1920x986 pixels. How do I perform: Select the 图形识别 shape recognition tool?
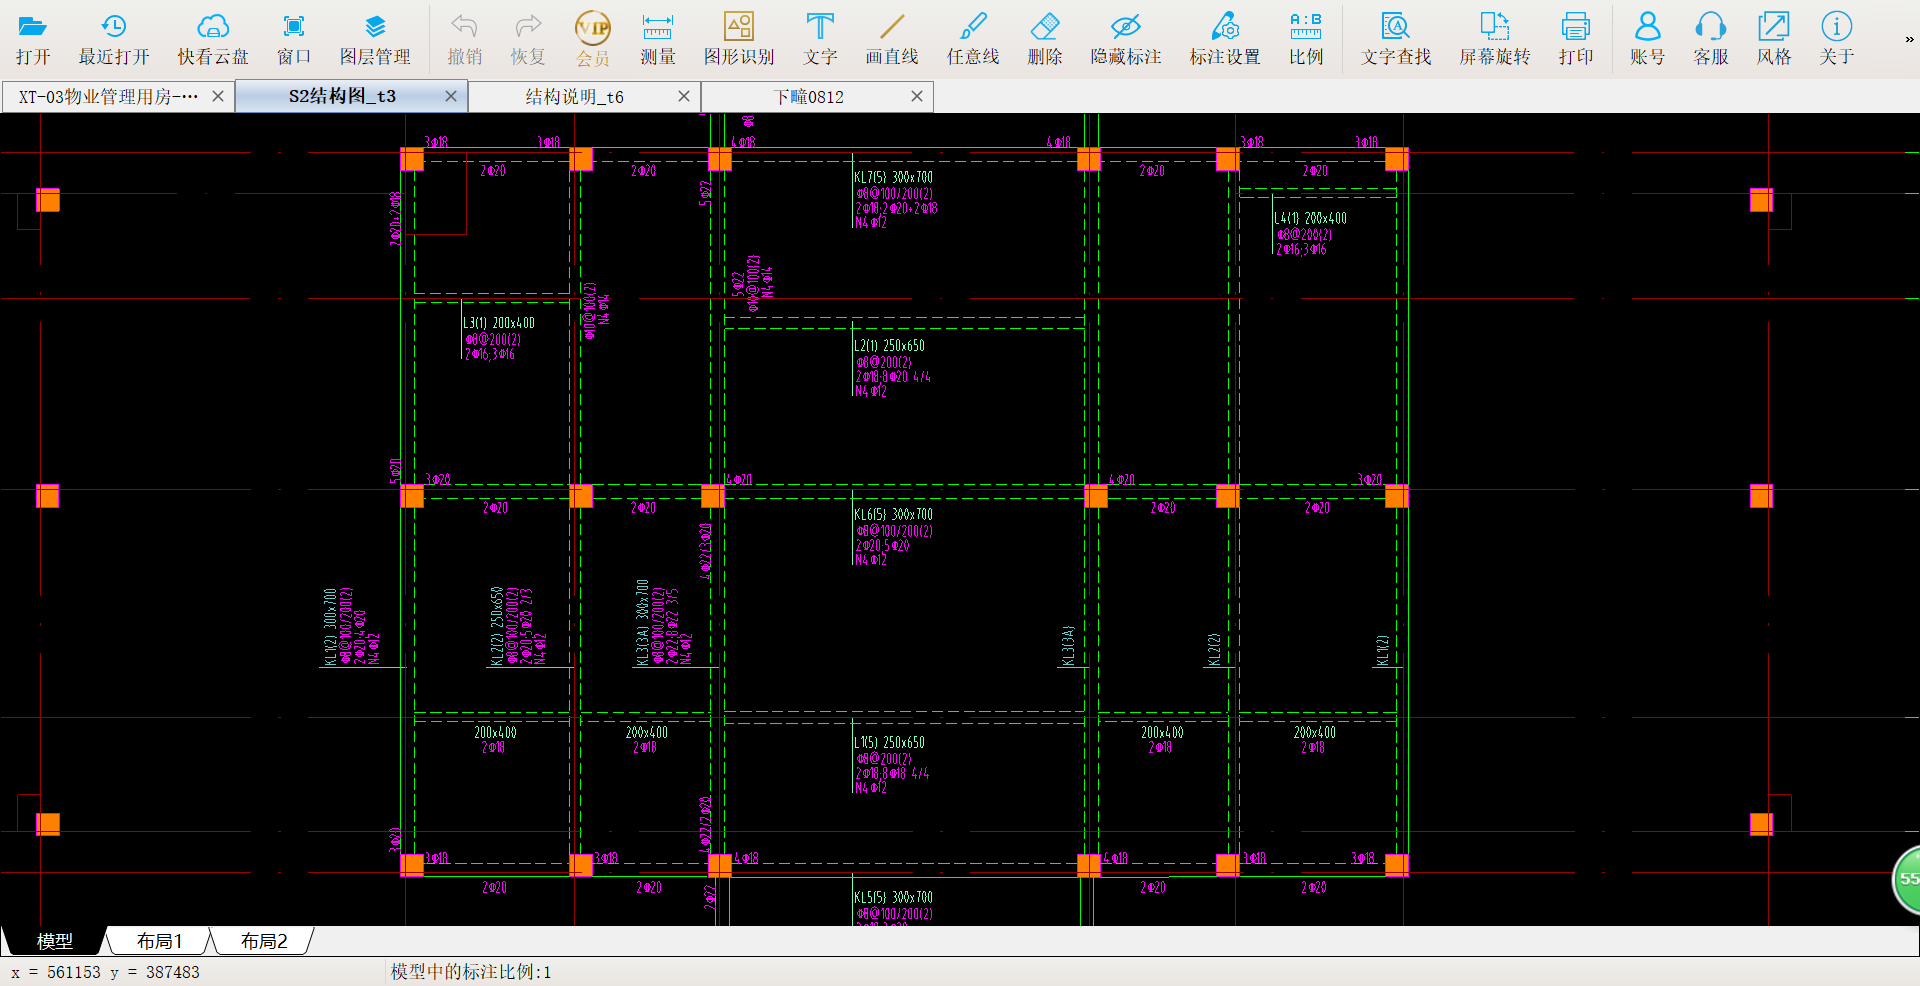(739, 39)
